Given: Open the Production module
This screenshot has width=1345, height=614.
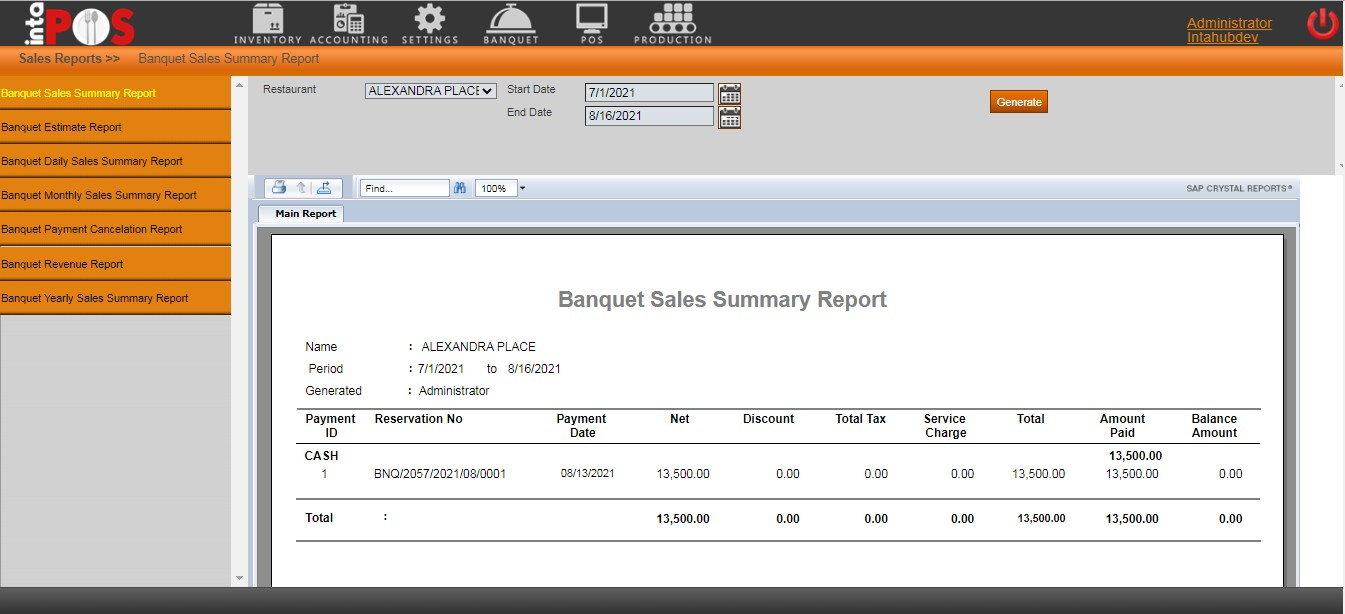Looking at the screenshot, I should pyautogui.click(x=672, y=23).
